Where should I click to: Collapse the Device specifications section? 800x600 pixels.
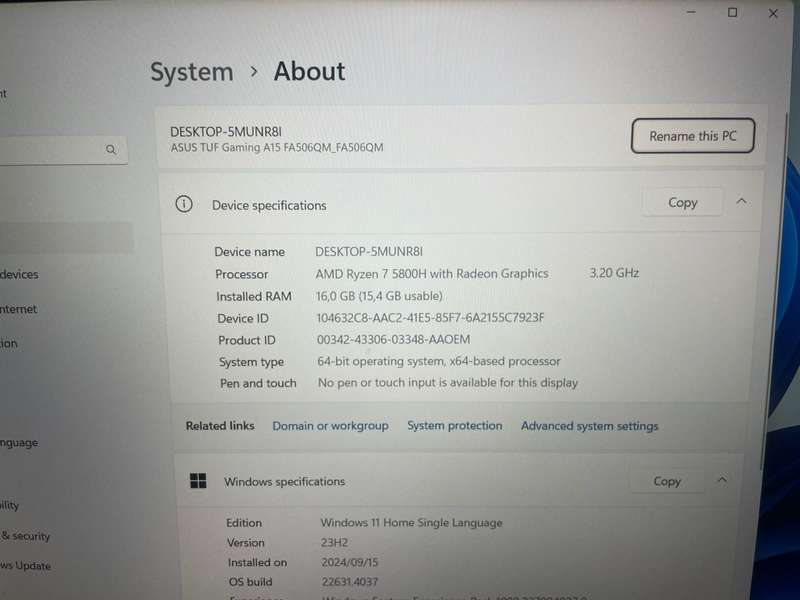(741, 202)
